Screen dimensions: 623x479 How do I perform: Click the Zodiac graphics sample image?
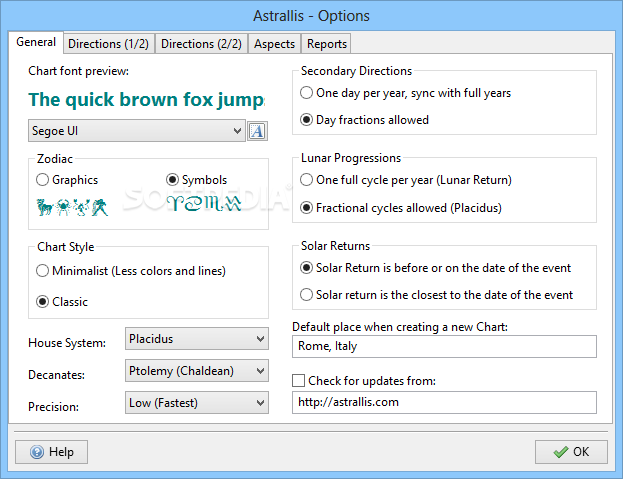(72, 207)
